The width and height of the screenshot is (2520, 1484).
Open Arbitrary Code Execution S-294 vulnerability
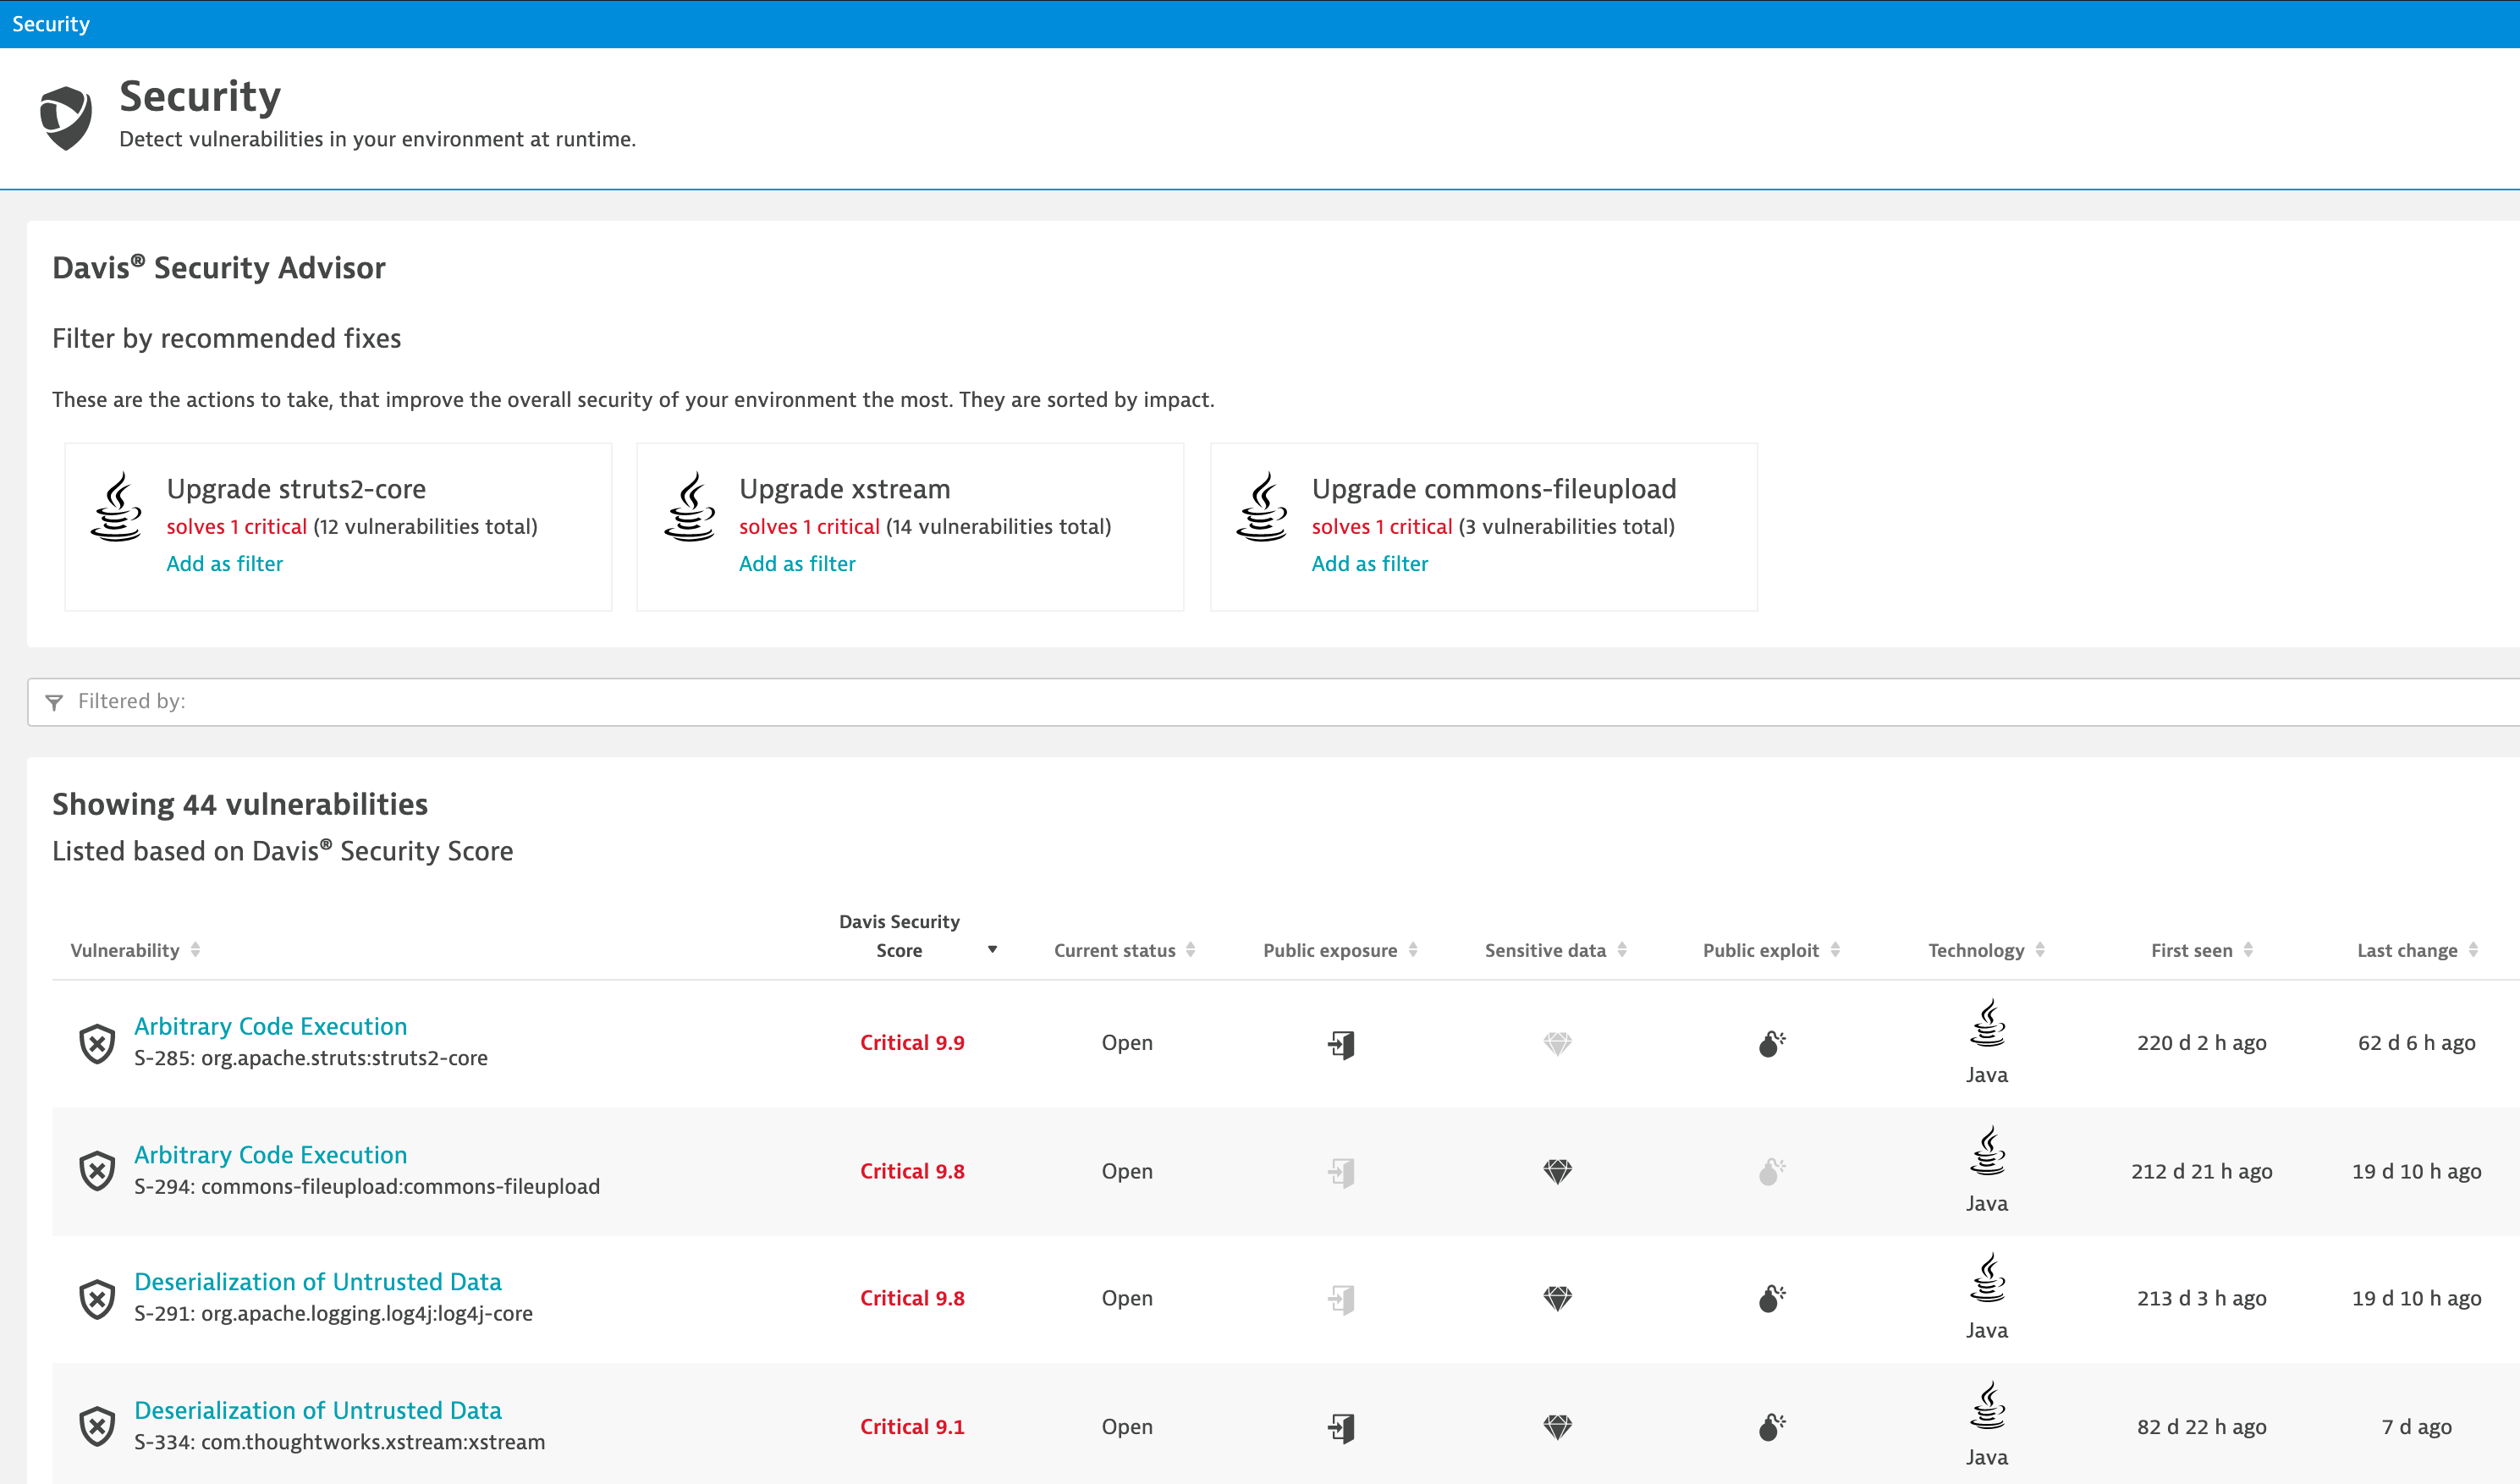click(270, 1154)
